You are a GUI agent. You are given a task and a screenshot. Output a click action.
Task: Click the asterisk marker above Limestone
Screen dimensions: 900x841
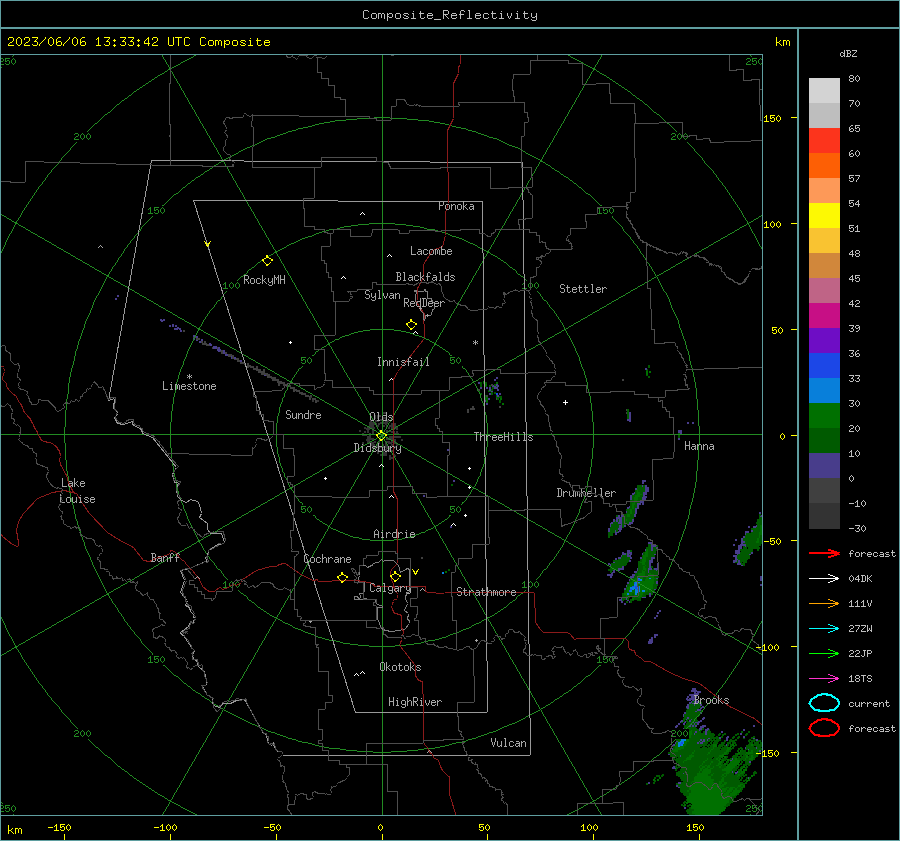pos(189,377)
